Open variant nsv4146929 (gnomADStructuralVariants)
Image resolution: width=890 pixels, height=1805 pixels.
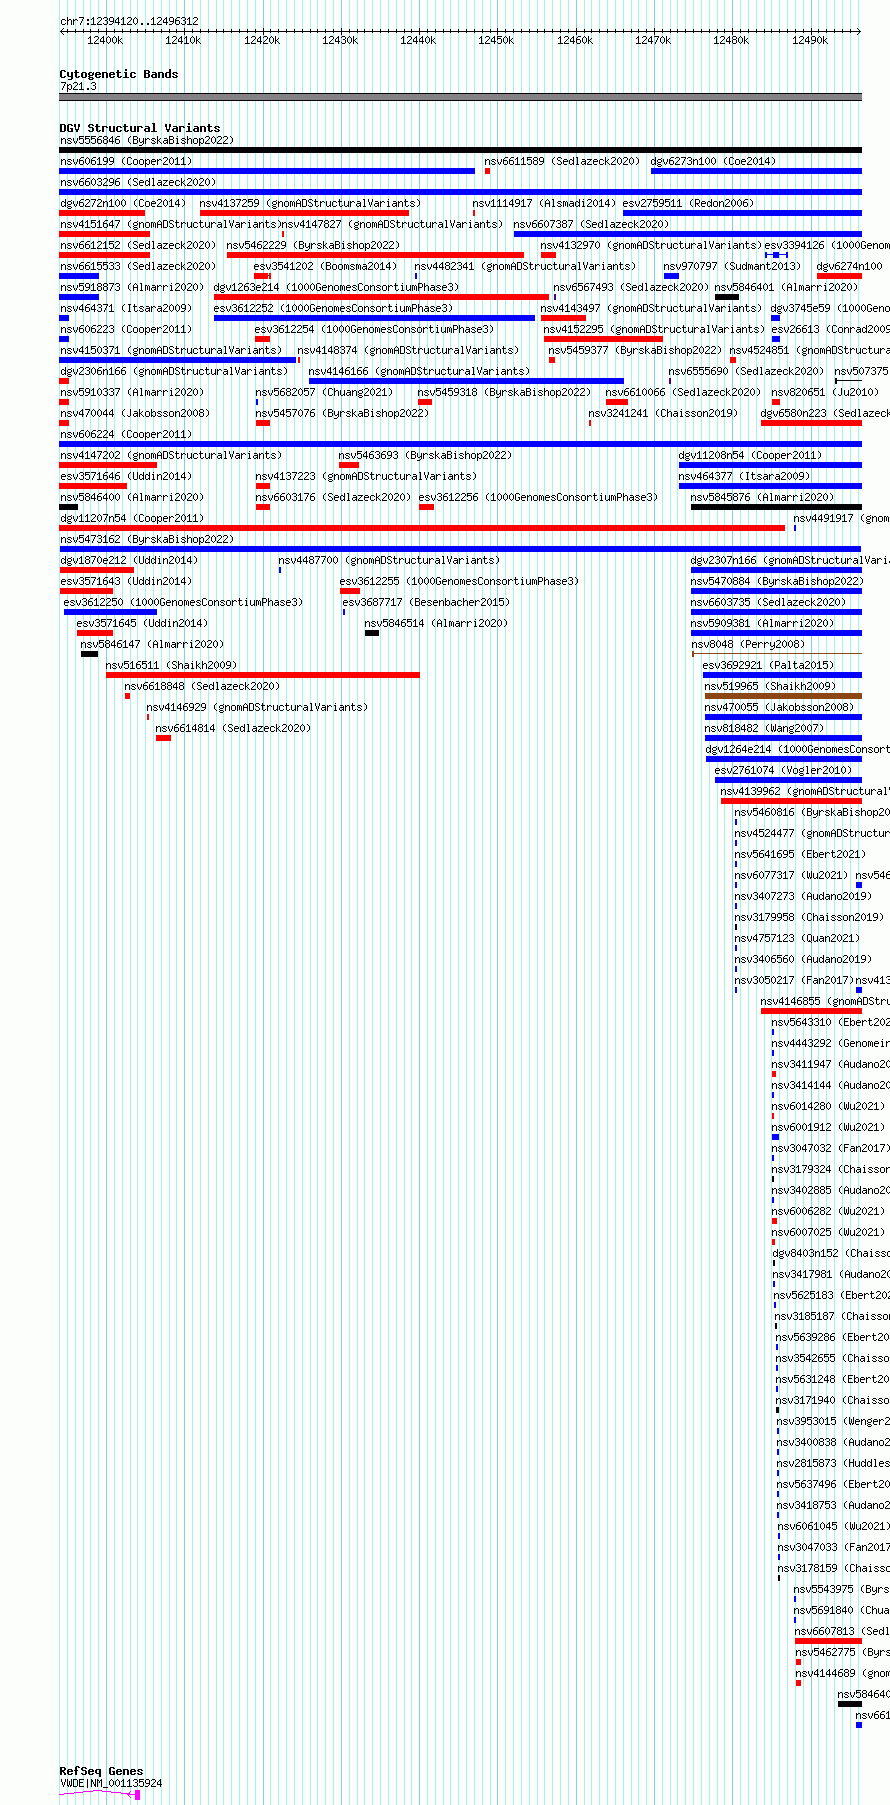257,707
